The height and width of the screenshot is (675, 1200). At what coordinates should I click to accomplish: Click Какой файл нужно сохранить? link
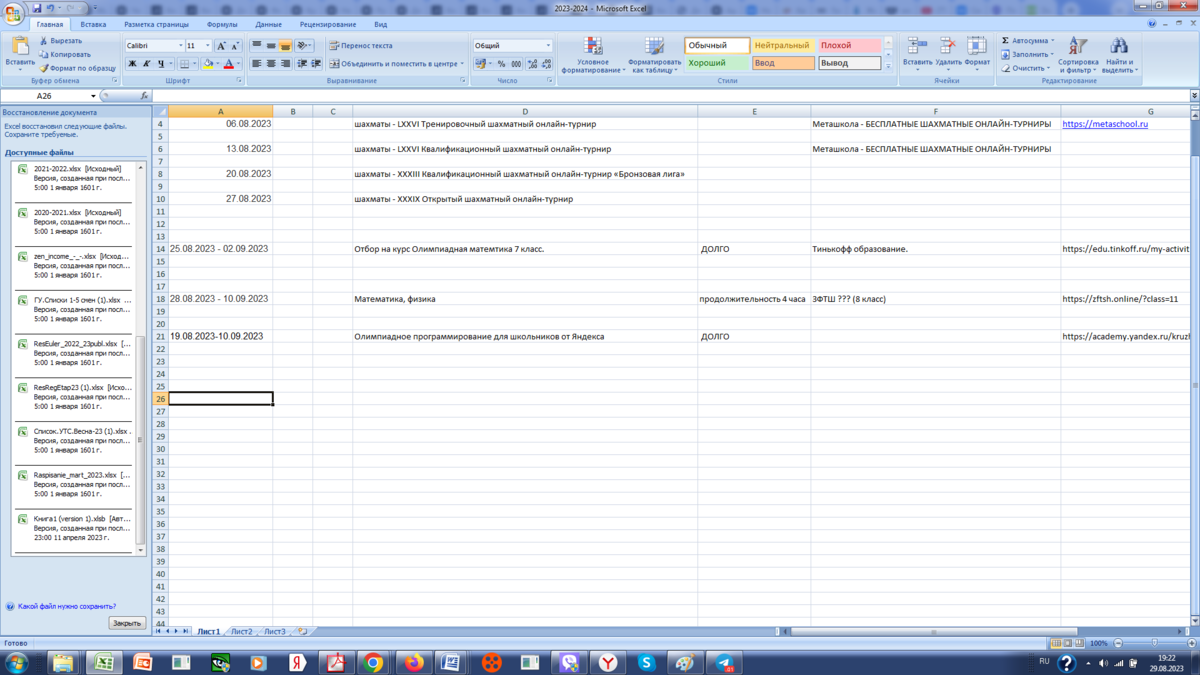[x=67, y=606]
